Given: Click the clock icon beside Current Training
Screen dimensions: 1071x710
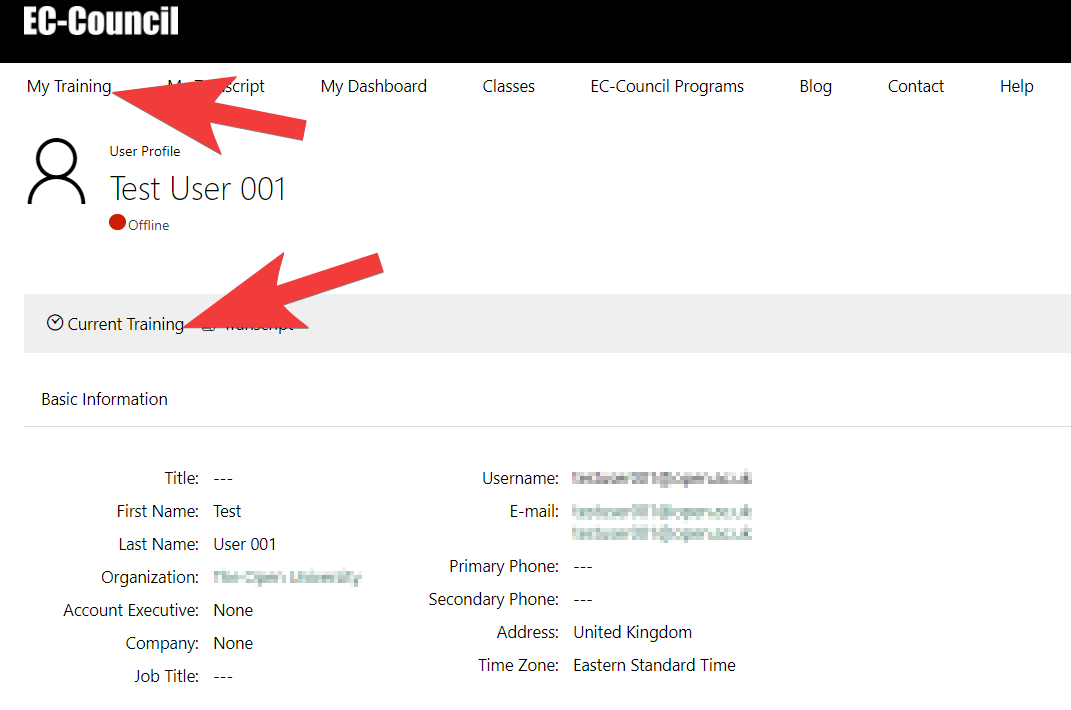Looking at the screenshot, I should pyautogui.click(x=55, y=322).
